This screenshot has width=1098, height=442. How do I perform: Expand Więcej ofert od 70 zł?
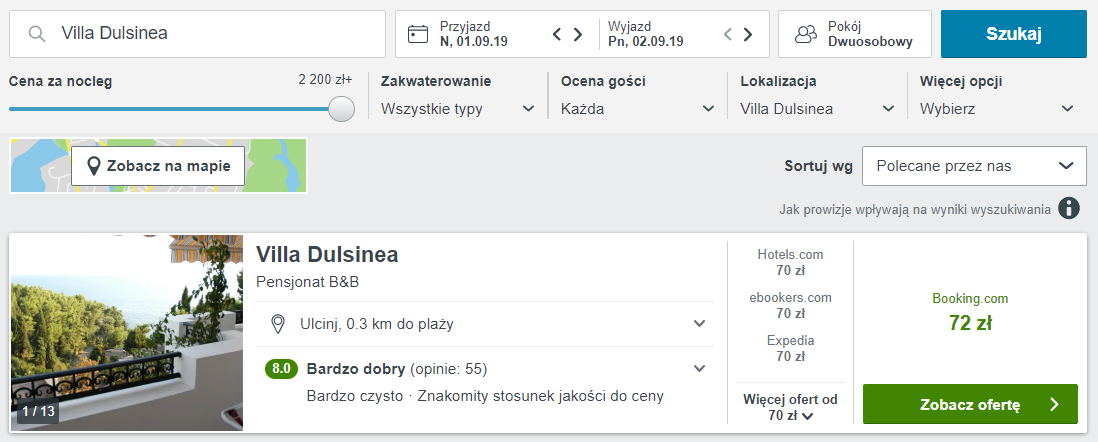point(791,408)
